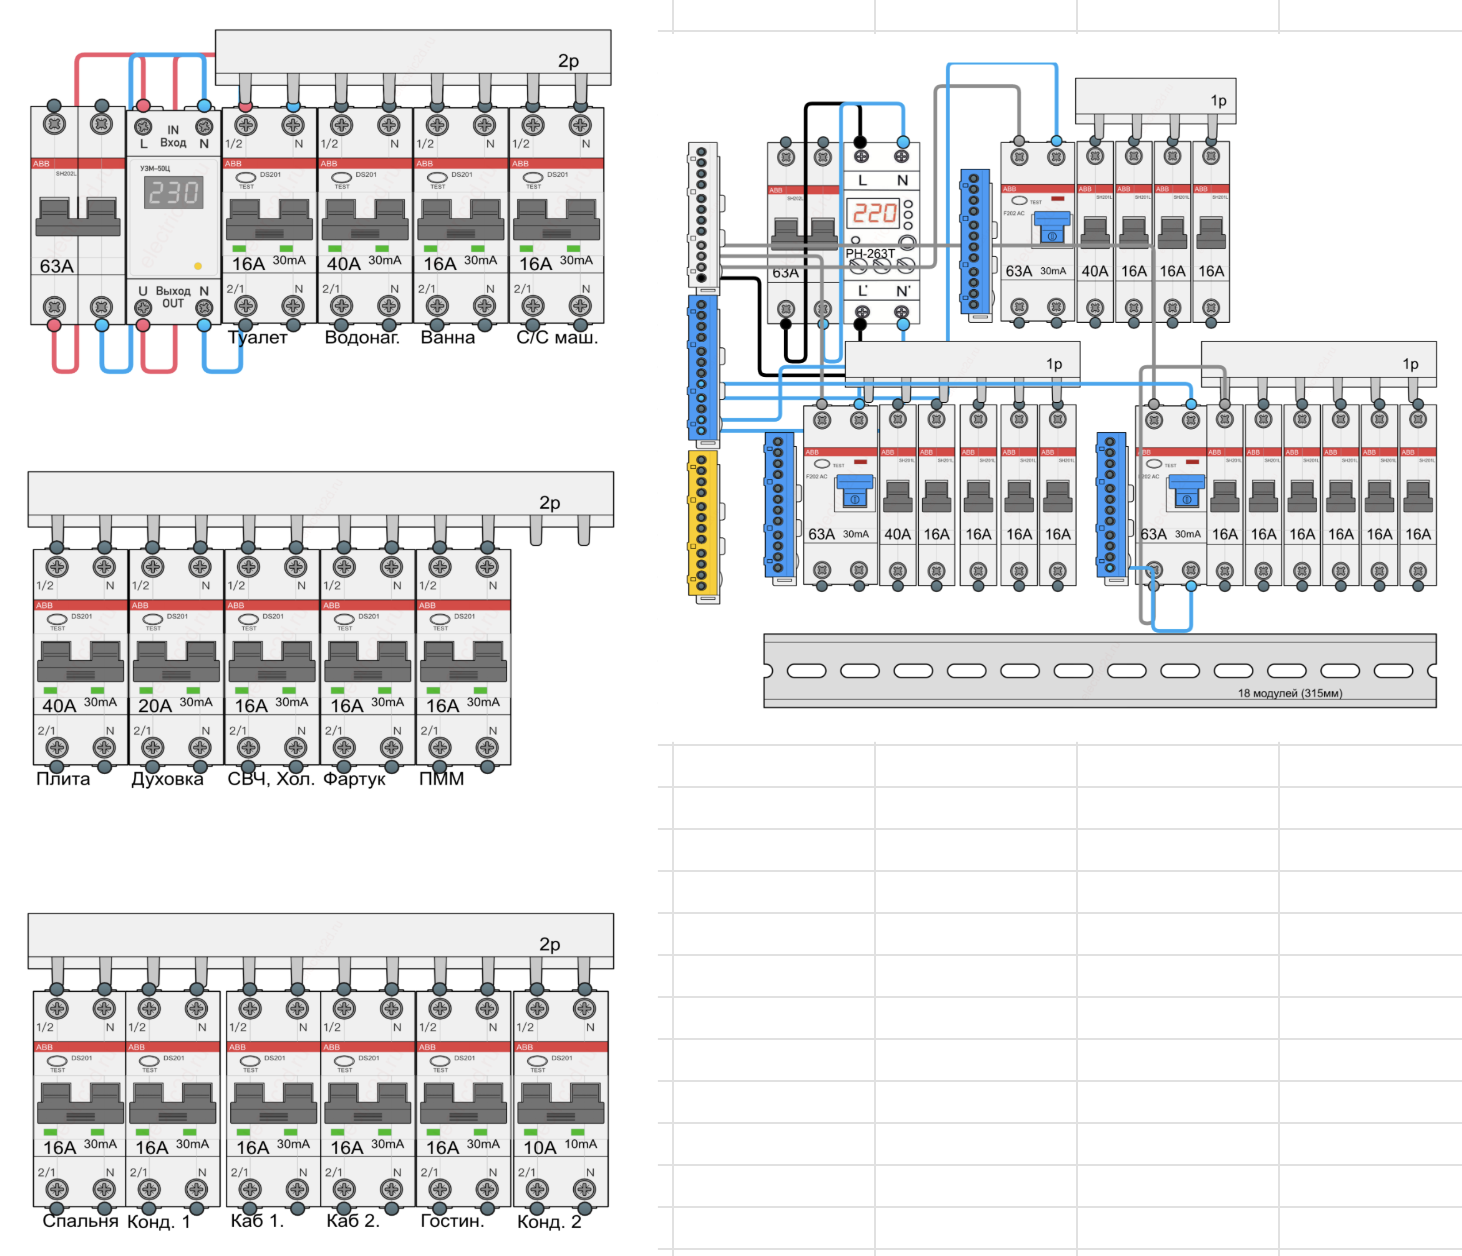Image resolution: width=1462 pixels, height=1256 pixels.
Task: Toggle the Ванна breaker lever
Action: click(461, 219)
